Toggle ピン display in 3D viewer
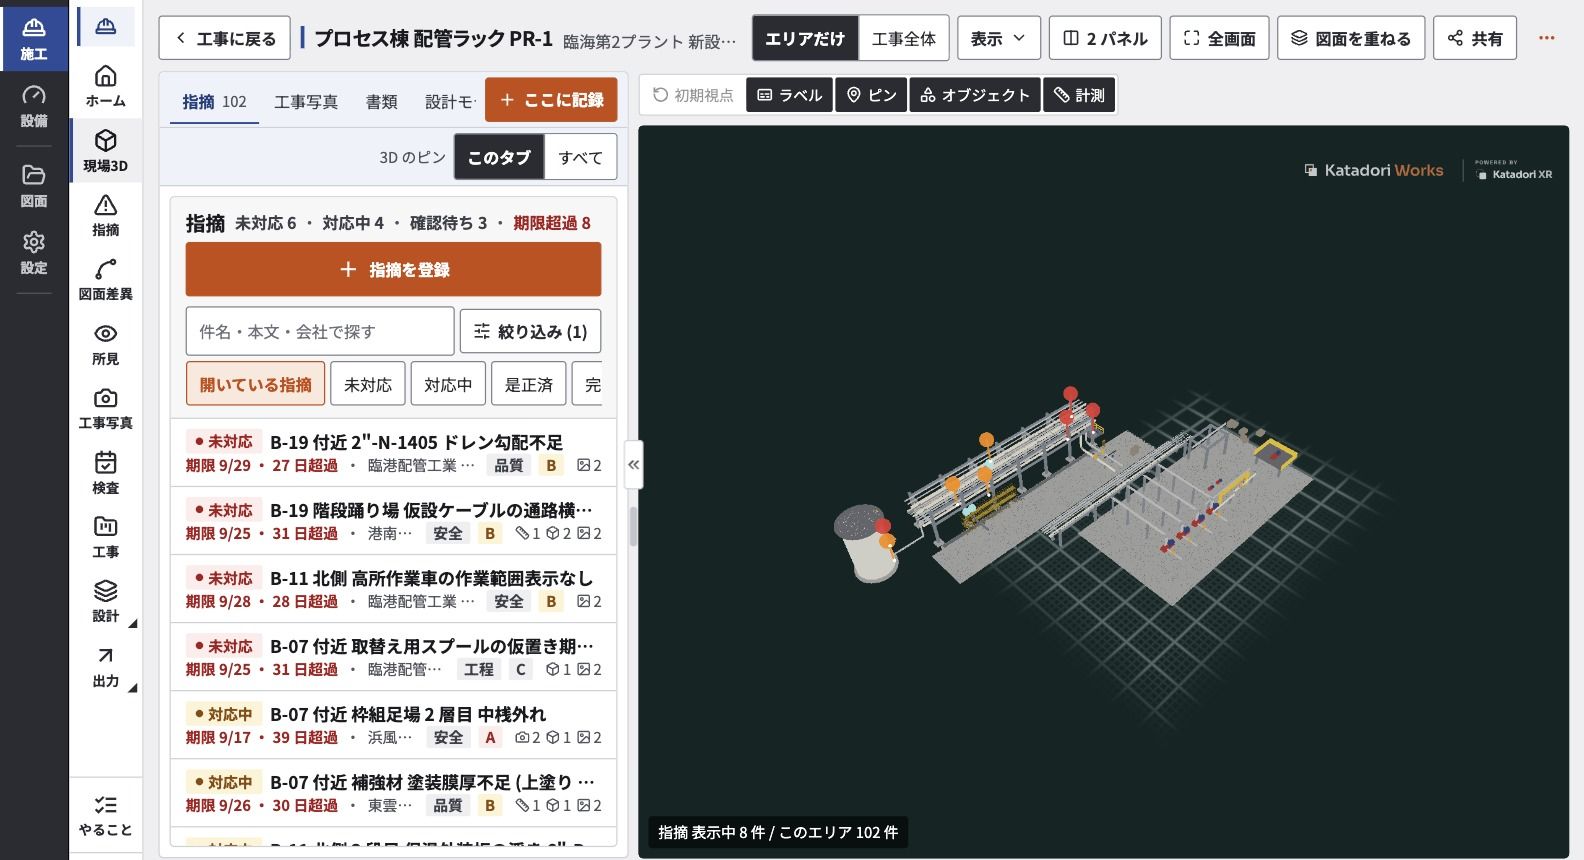 click(871, 95)
